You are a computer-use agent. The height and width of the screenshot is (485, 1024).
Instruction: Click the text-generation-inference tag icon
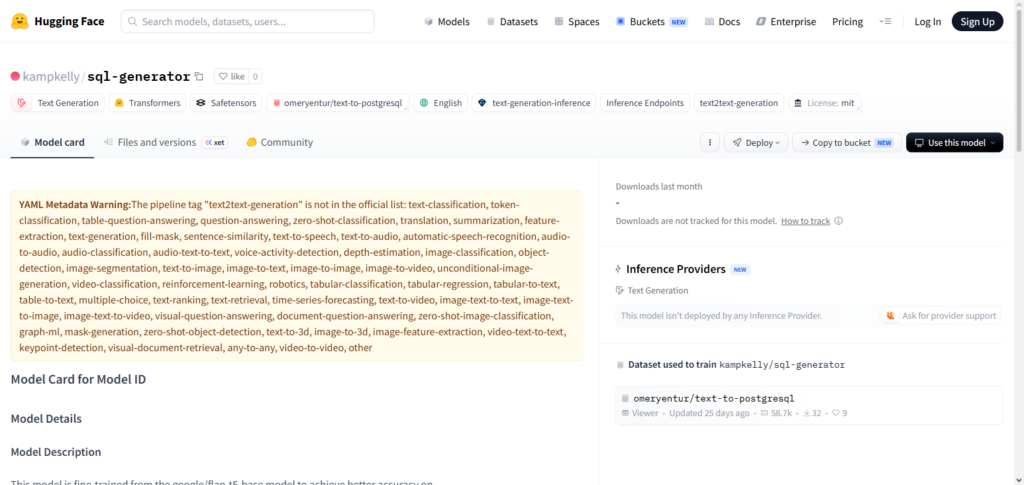pyautogui.click(x=483, y=103)
